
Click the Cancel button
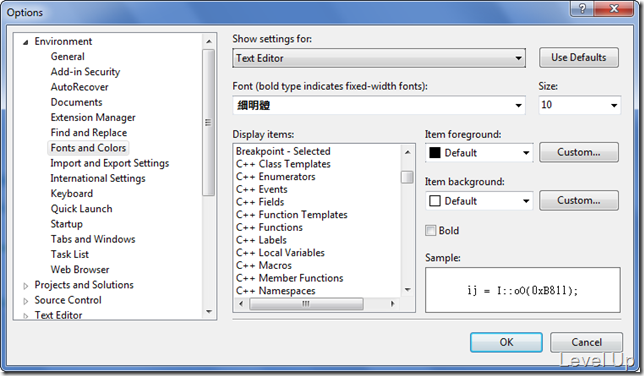click(x=586, y=342)
